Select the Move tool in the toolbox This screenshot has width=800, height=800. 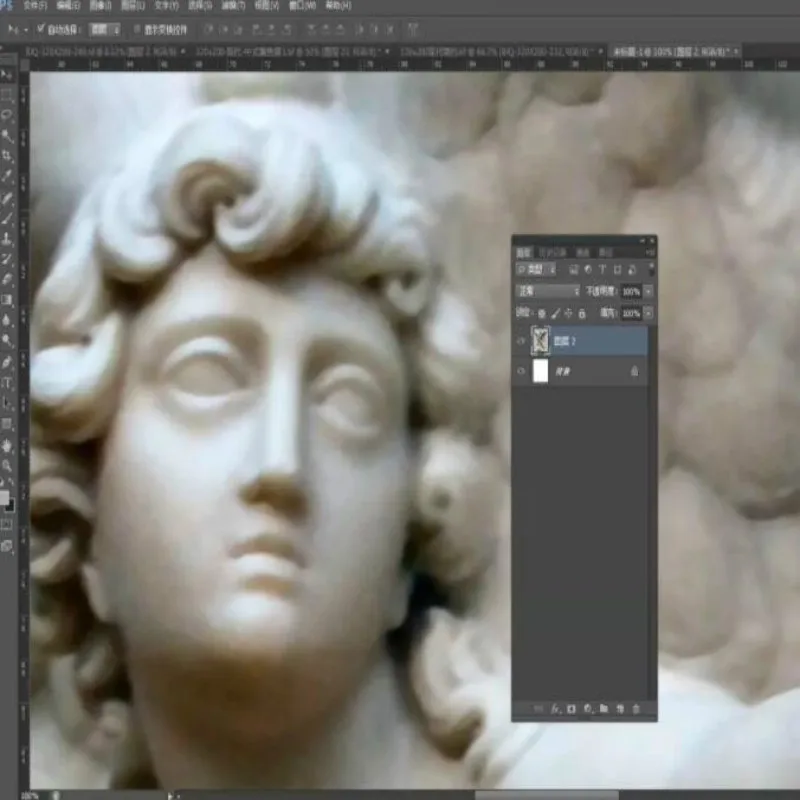8,76
